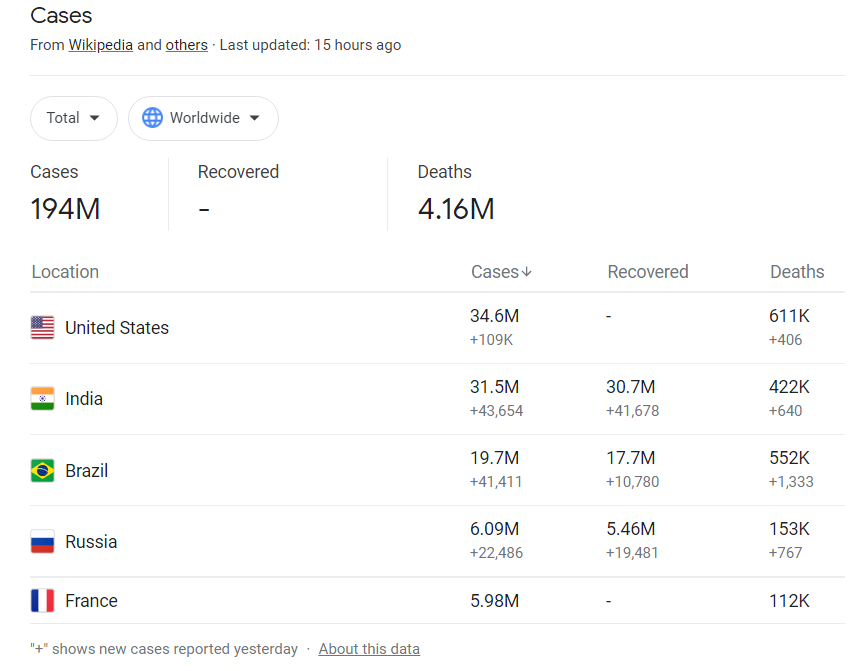Select the Russia row name

coord(91,542)
